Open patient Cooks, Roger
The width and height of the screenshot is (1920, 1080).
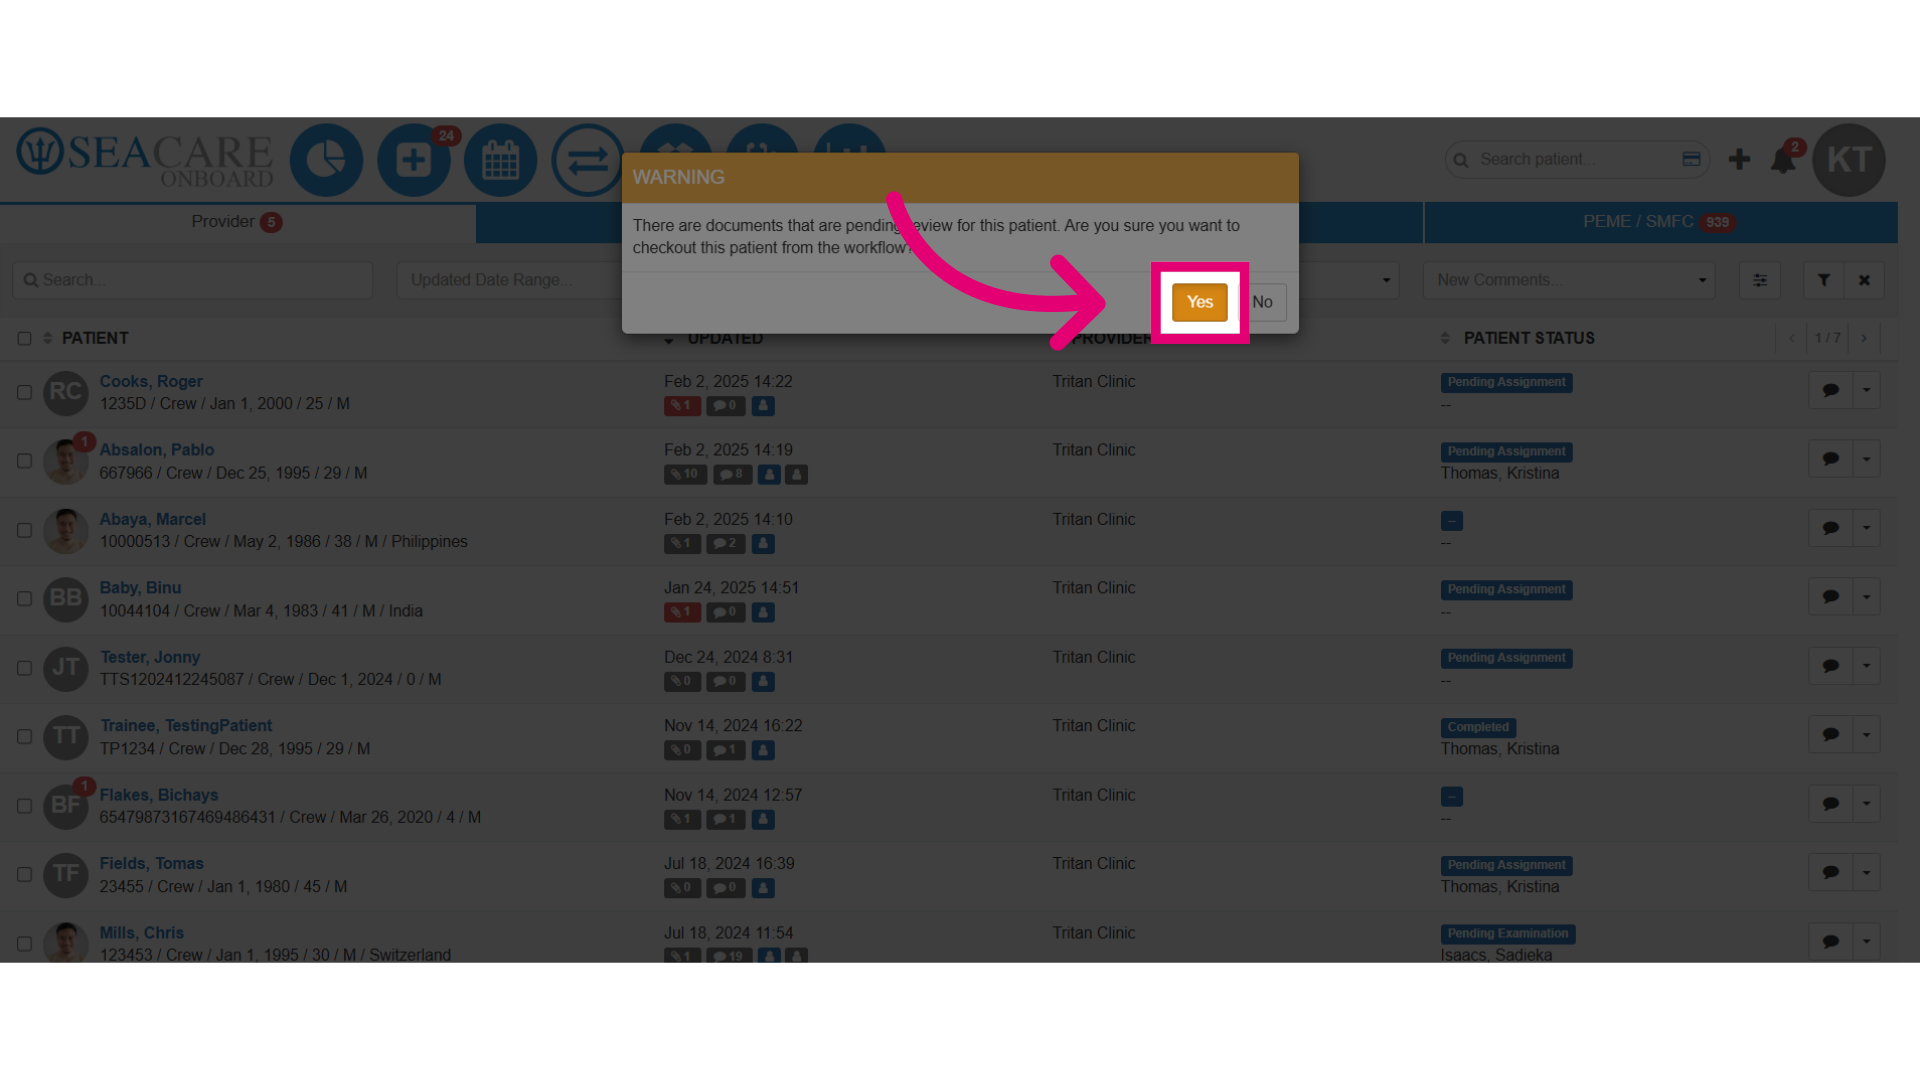[x=151, y=381]
